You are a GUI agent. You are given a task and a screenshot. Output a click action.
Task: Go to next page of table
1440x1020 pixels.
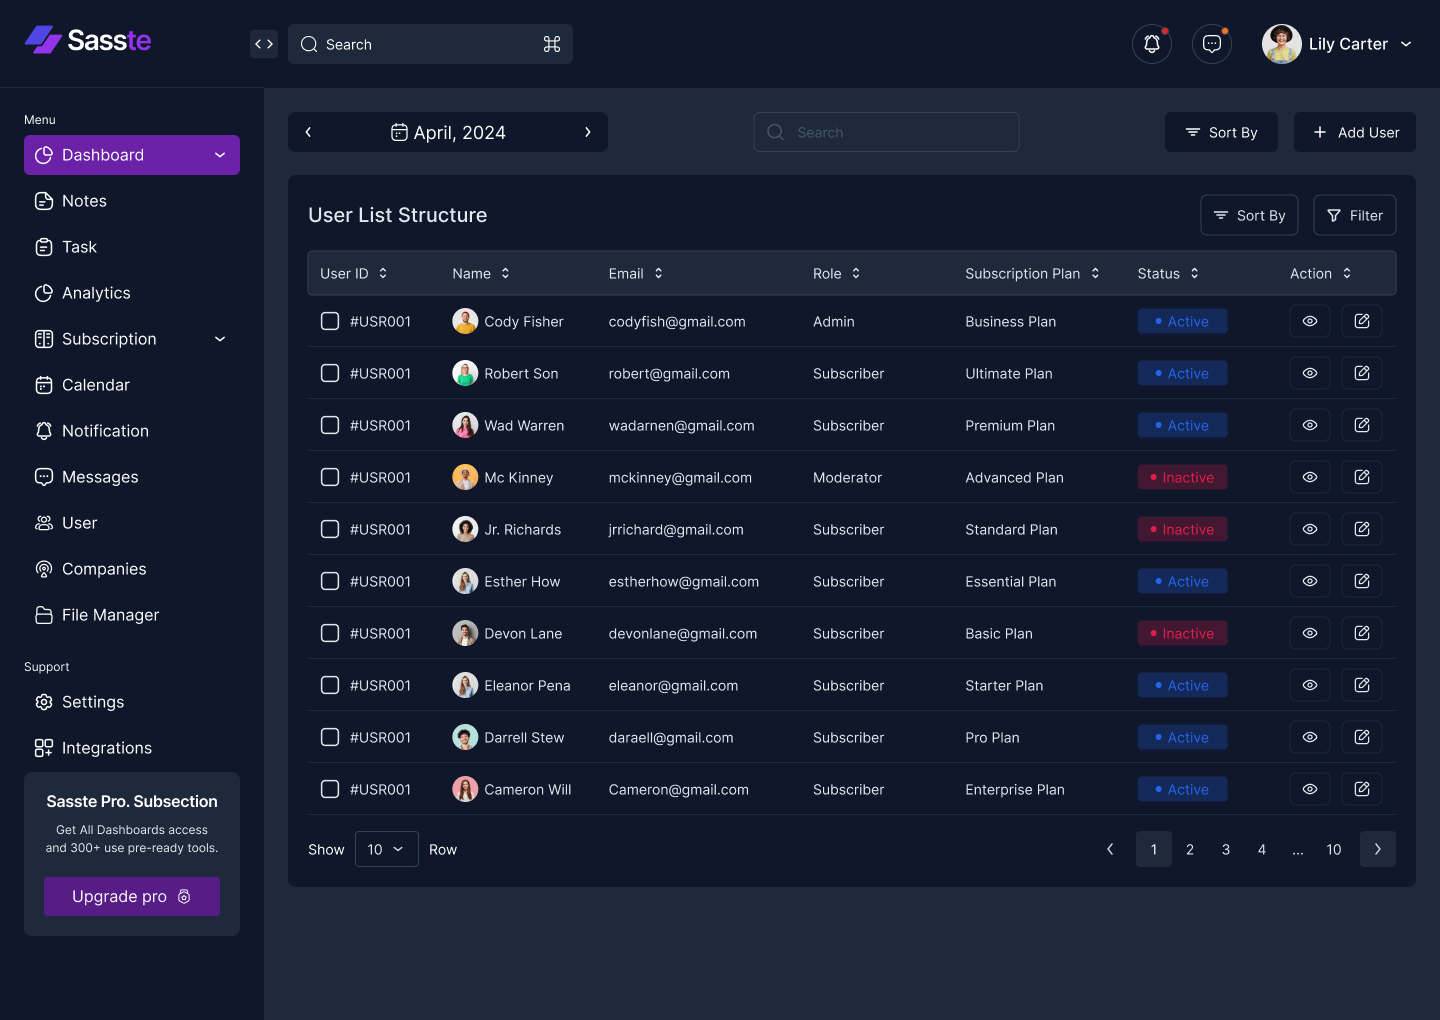(1378, 849)
